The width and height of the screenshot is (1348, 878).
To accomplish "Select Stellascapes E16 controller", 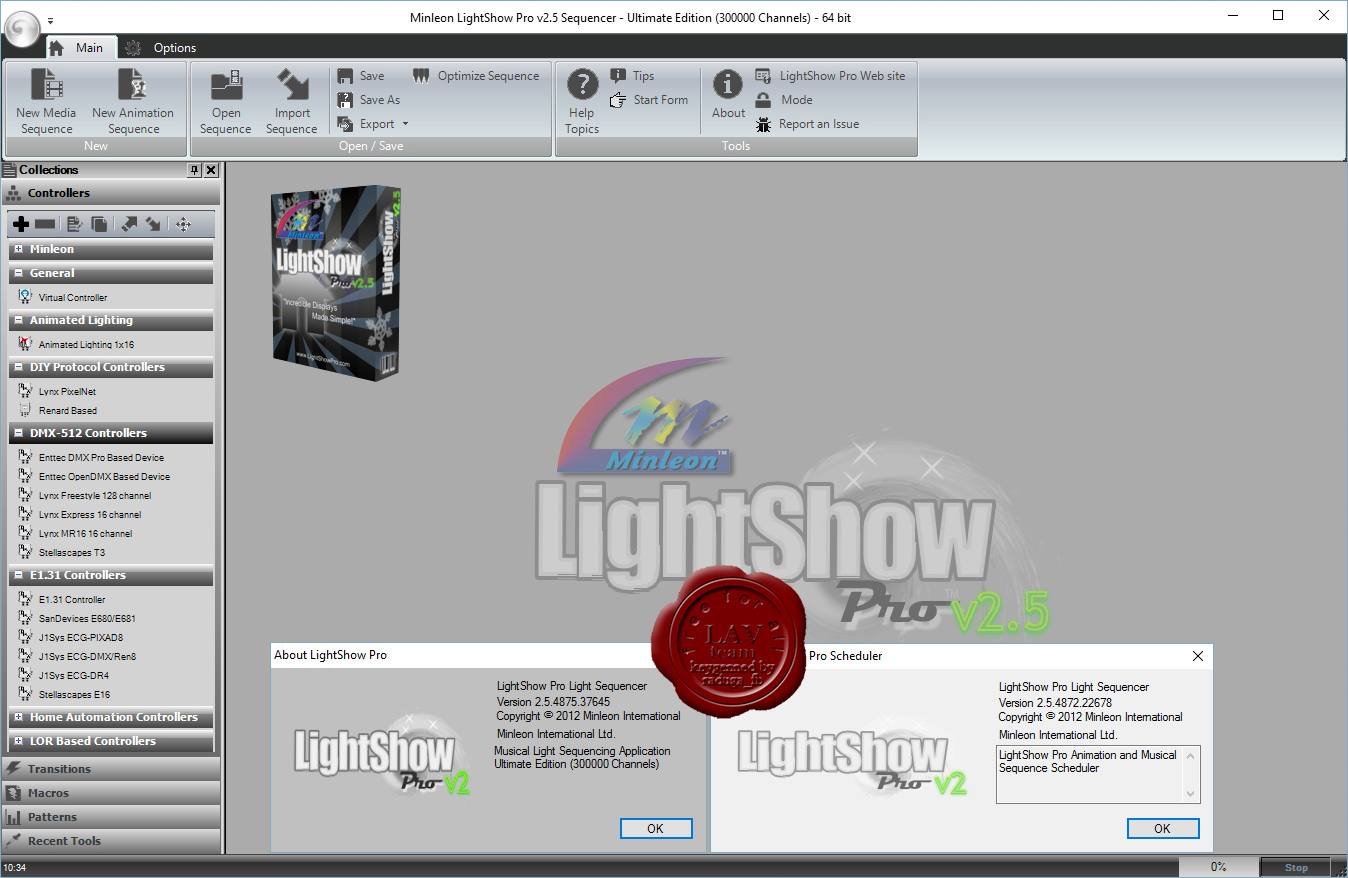I will click(74, 695).
